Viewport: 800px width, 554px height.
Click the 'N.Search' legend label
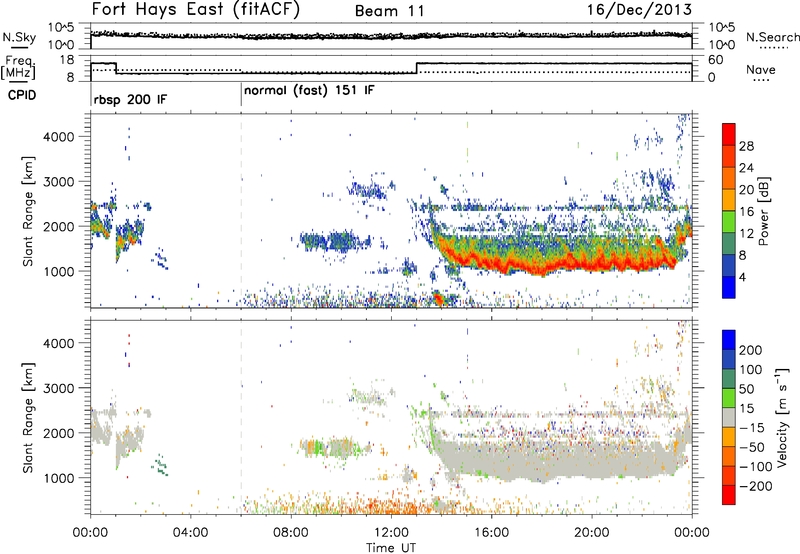click(x=772, y=37)
